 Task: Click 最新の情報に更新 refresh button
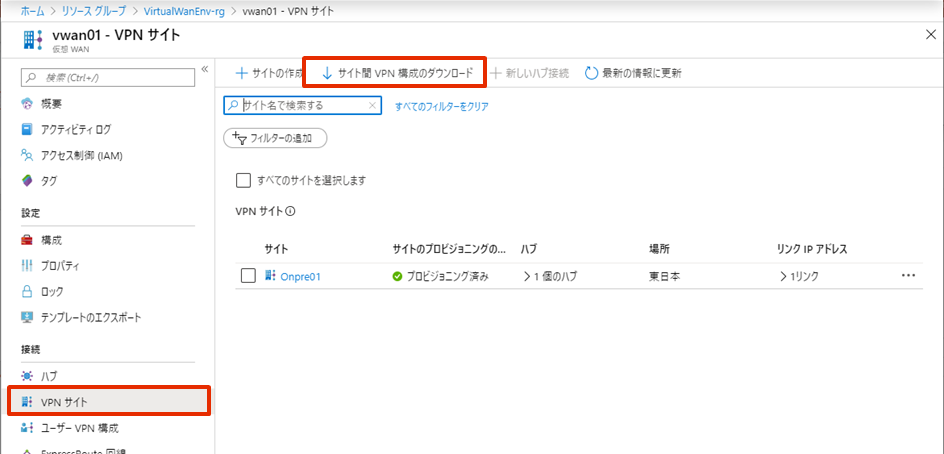(x=633, y=73)
